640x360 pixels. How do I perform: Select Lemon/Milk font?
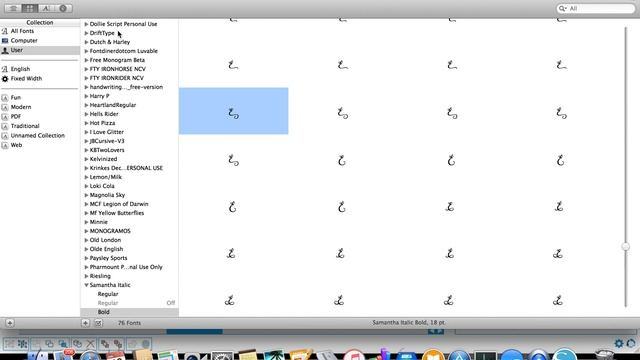(106, 177)
